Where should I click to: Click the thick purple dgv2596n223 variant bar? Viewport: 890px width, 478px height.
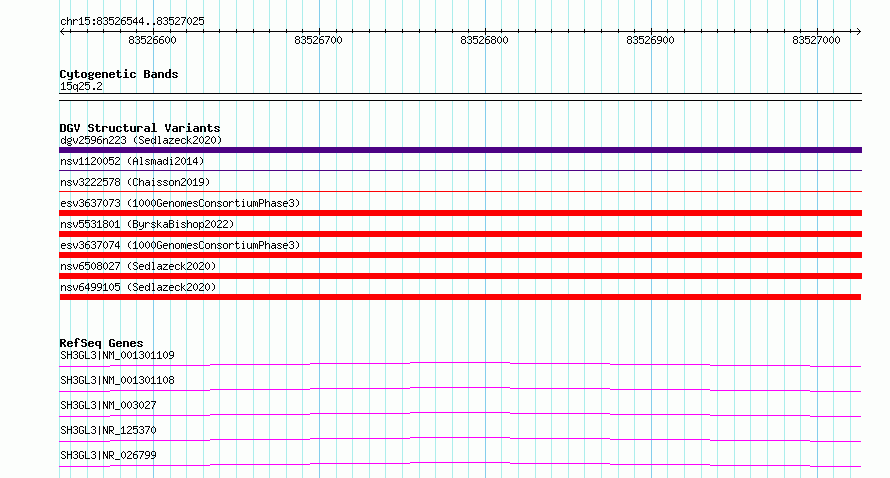460,150
